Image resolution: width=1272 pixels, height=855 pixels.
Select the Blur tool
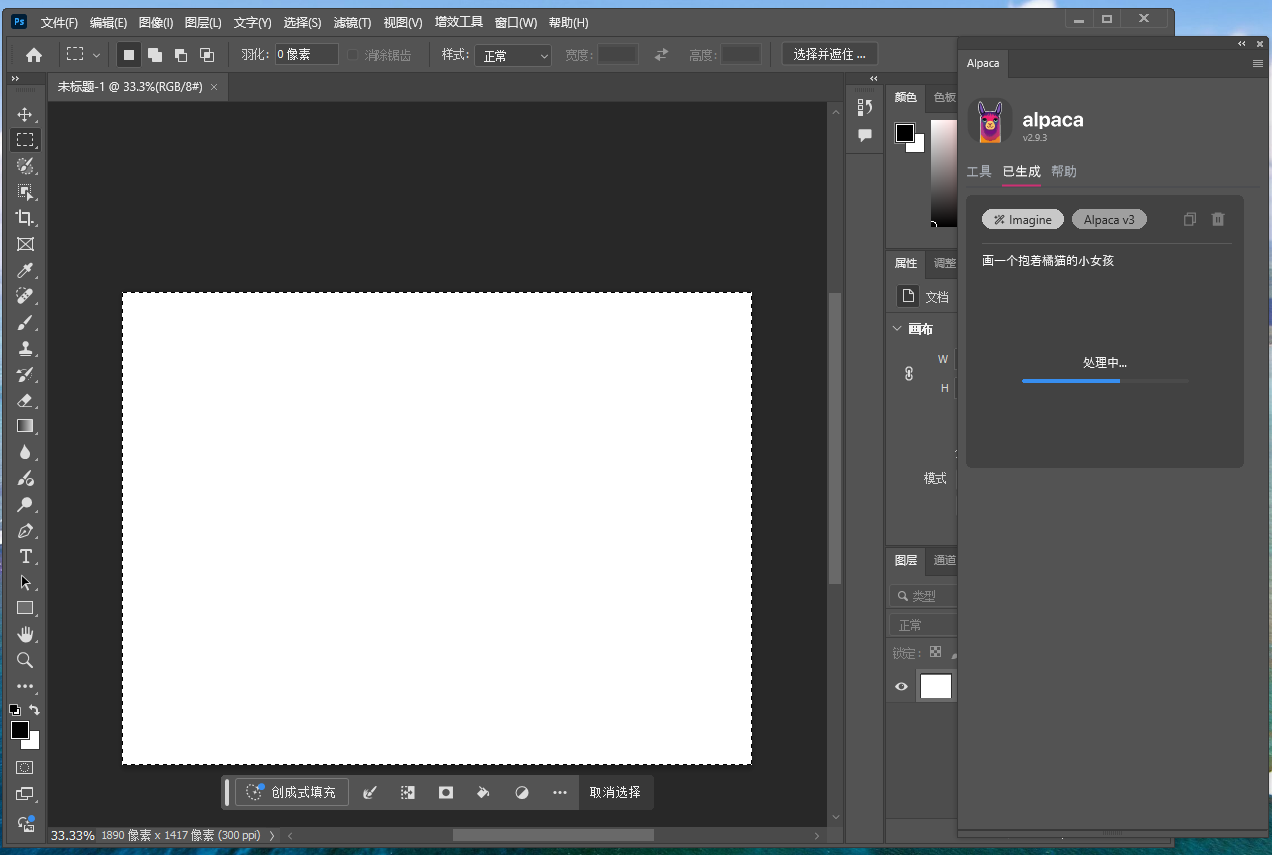(x=25, y=452)
